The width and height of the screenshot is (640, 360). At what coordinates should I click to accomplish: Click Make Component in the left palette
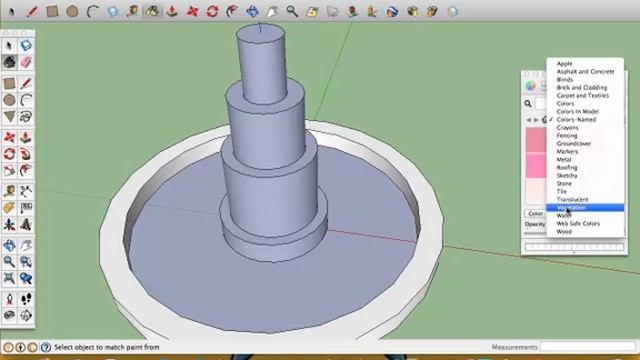(x=26, y=45)
